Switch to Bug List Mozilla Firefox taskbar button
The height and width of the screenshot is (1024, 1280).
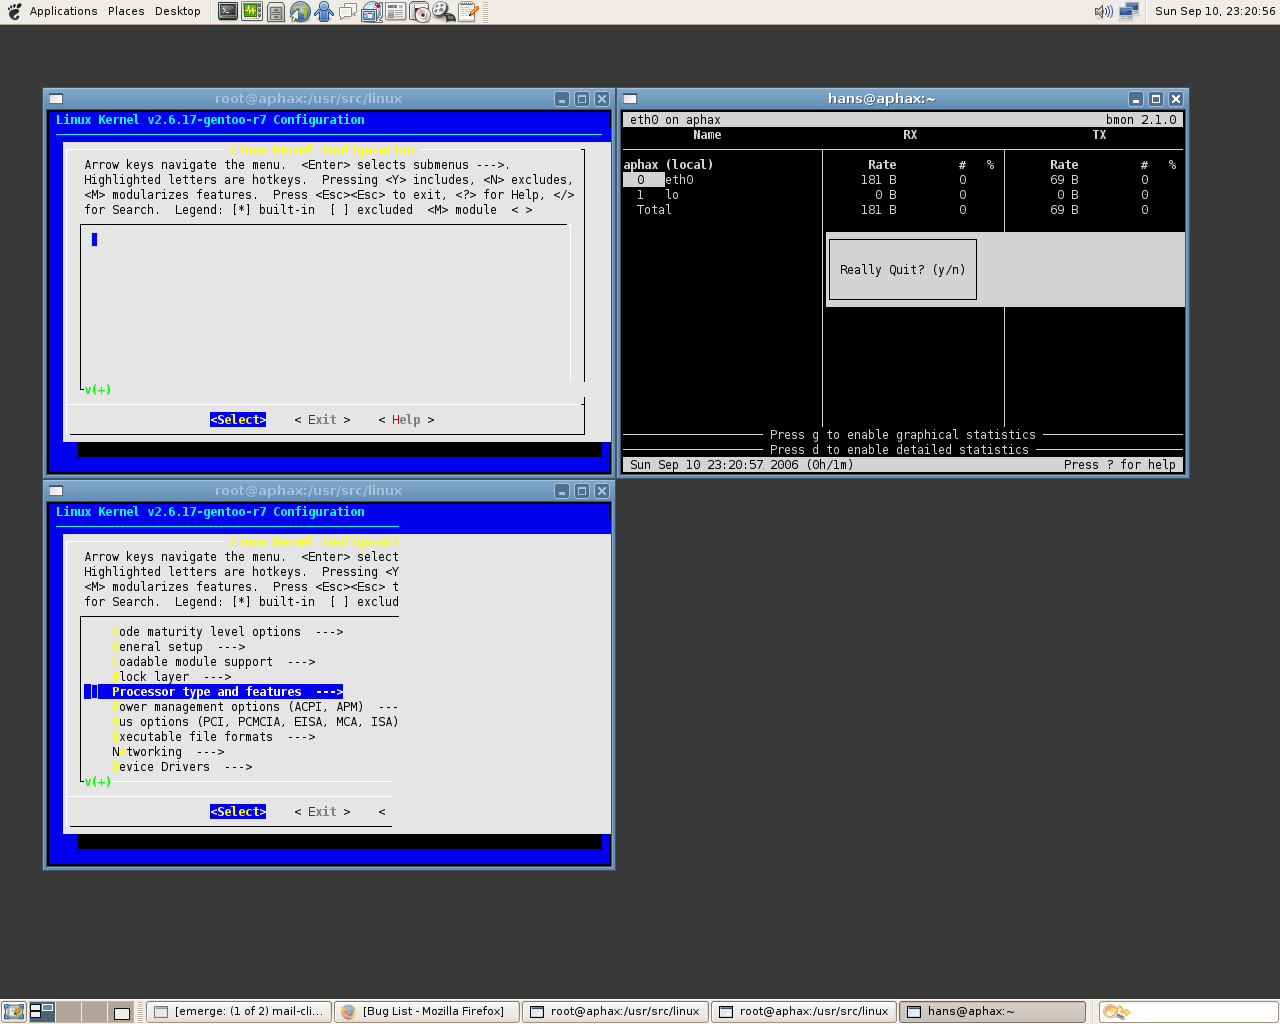(426, 1012)
